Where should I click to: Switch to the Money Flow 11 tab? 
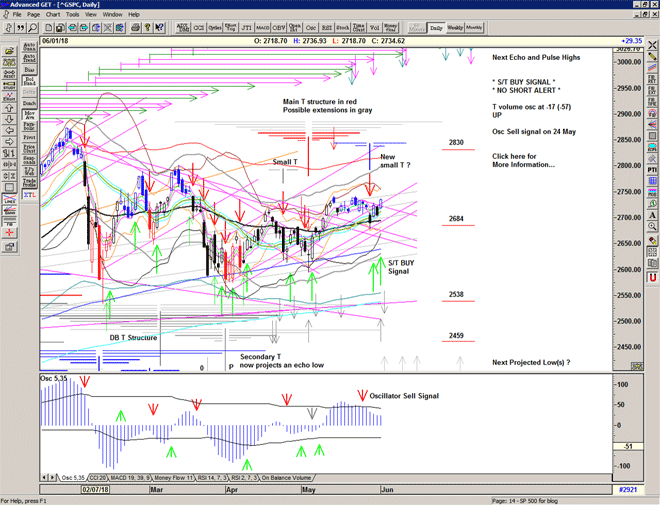(x=169, y=478)
